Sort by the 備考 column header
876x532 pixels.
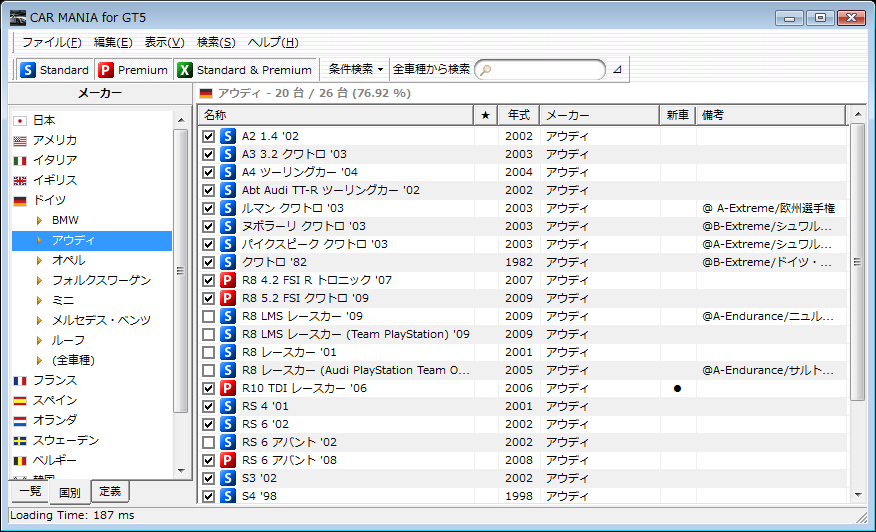pyautogui.click(x=771, y=115)
